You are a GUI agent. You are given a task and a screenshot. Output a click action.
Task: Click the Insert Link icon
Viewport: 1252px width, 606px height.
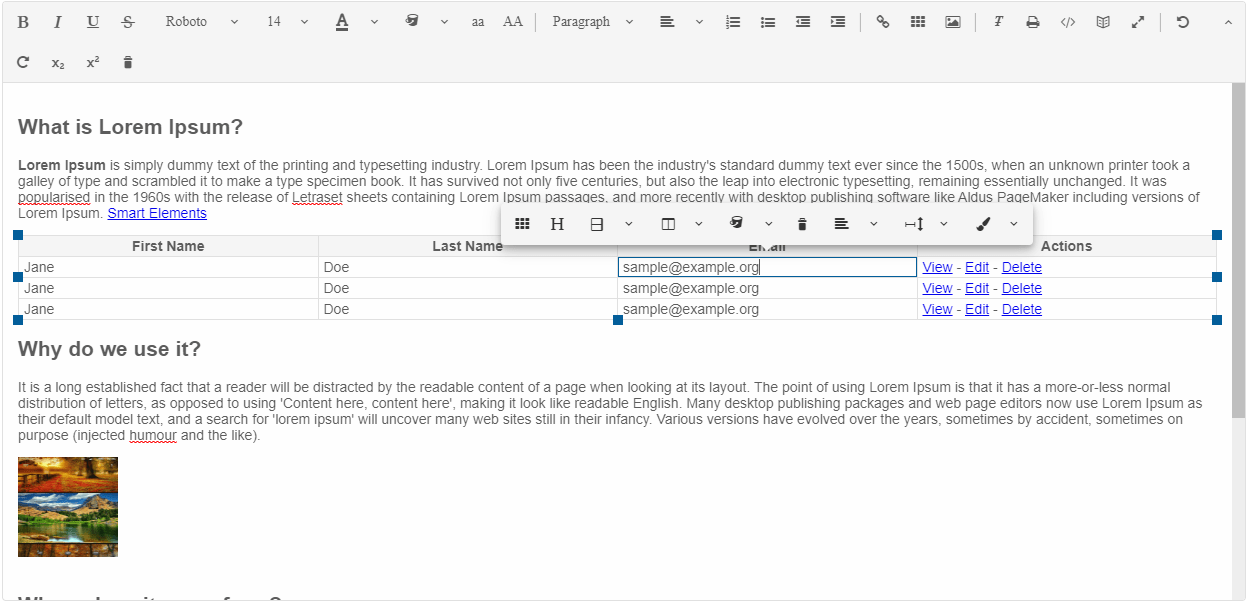(x=883, y=21)
